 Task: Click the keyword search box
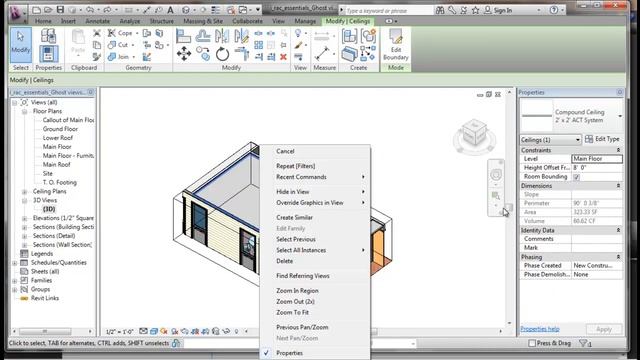[389, 11]
